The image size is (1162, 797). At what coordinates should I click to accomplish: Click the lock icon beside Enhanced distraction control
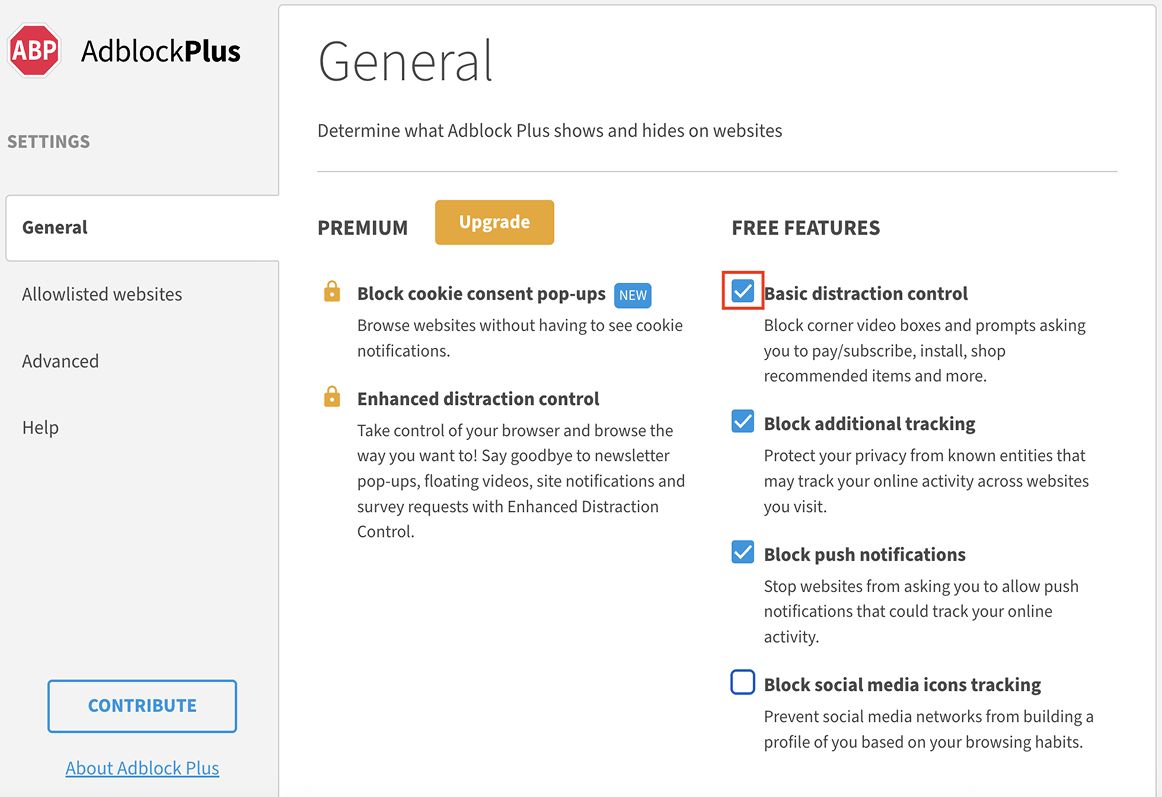[332, 396]
